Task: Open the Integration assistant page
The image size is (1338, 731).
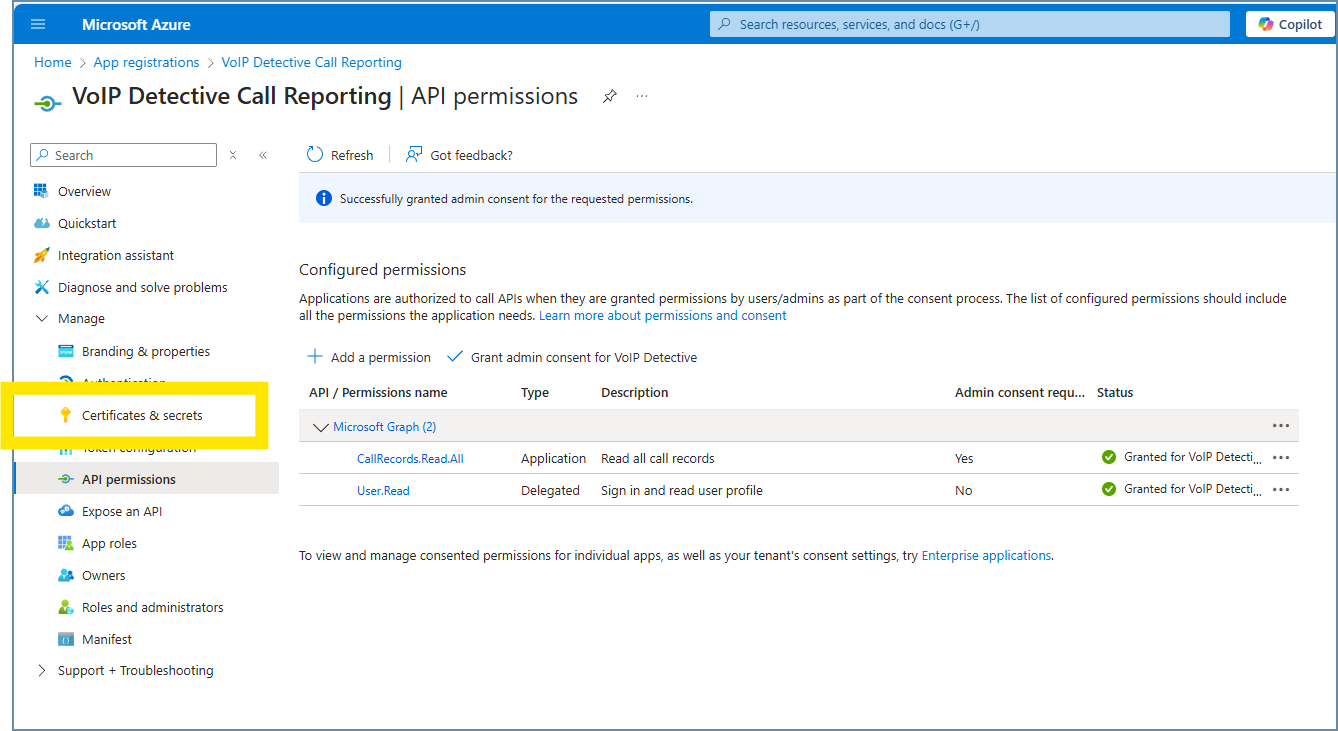Action: point(116,255)
